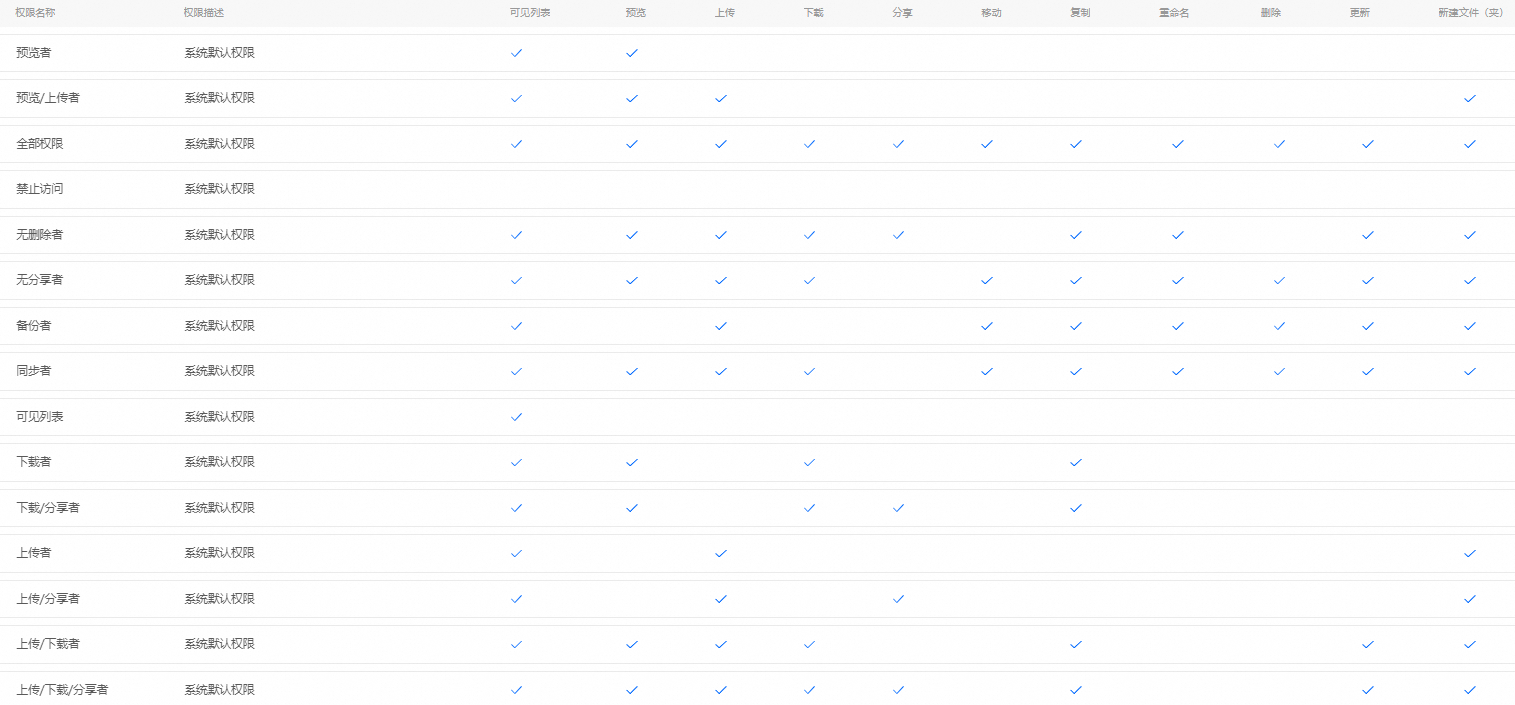
Task: Click the 复制 checkmark for 下载者
Action: click(x=1076, y=462)
